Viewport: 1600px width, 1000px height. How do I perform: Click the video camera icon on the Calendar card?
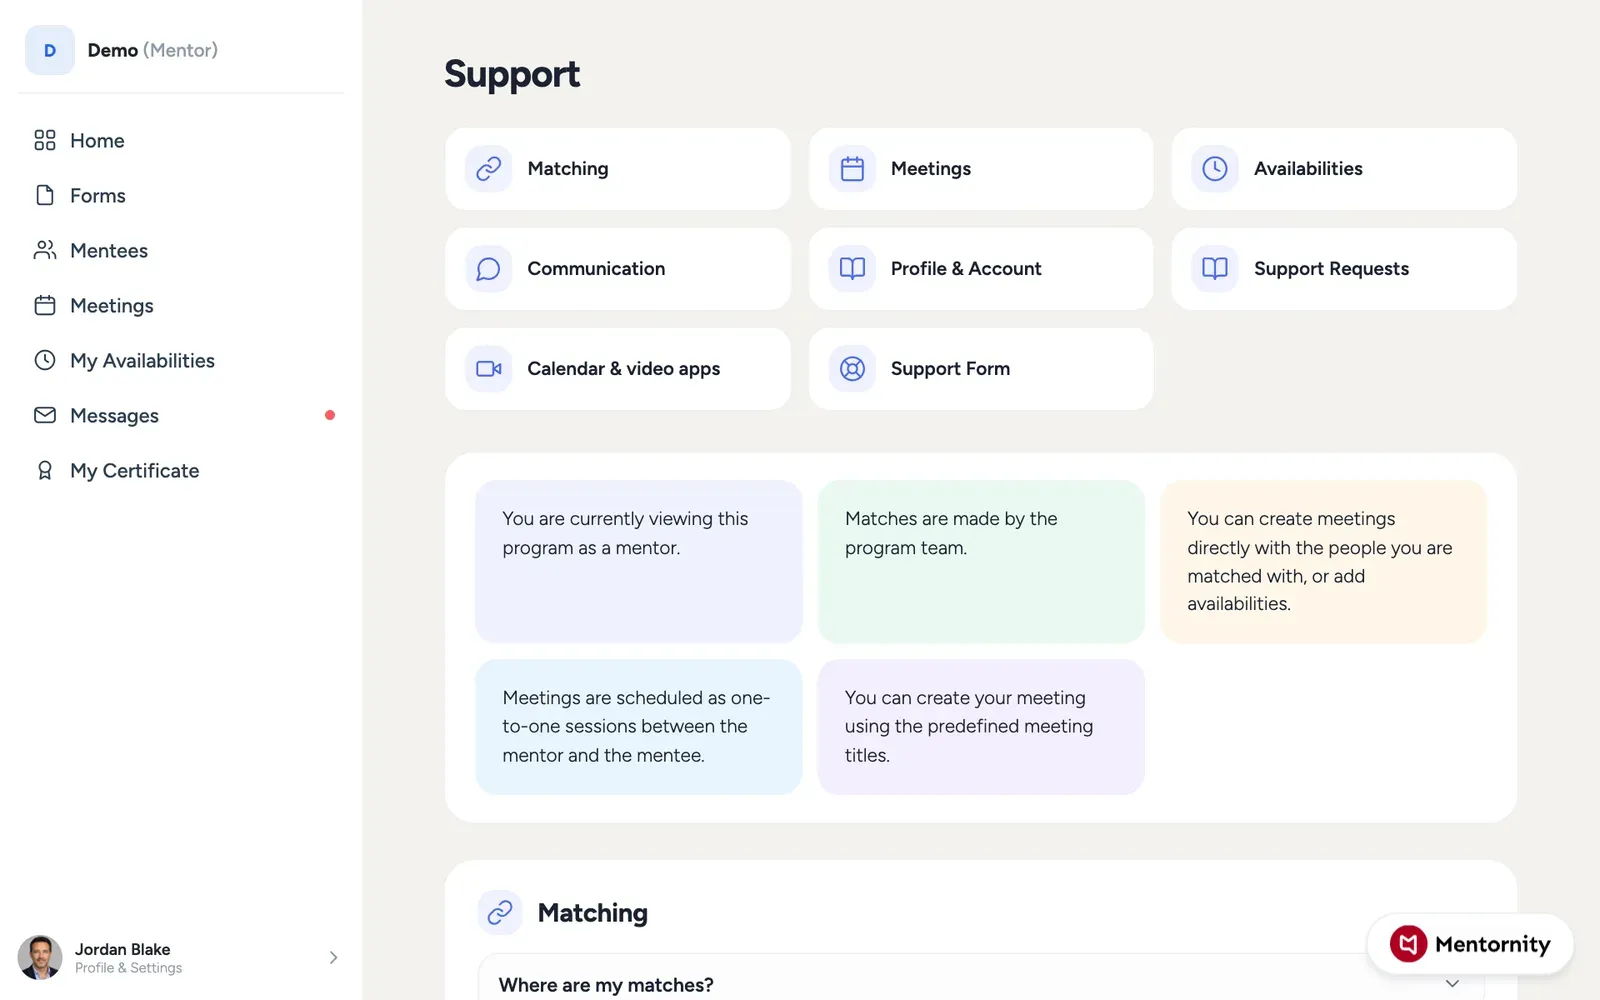[x=489, y=369]
